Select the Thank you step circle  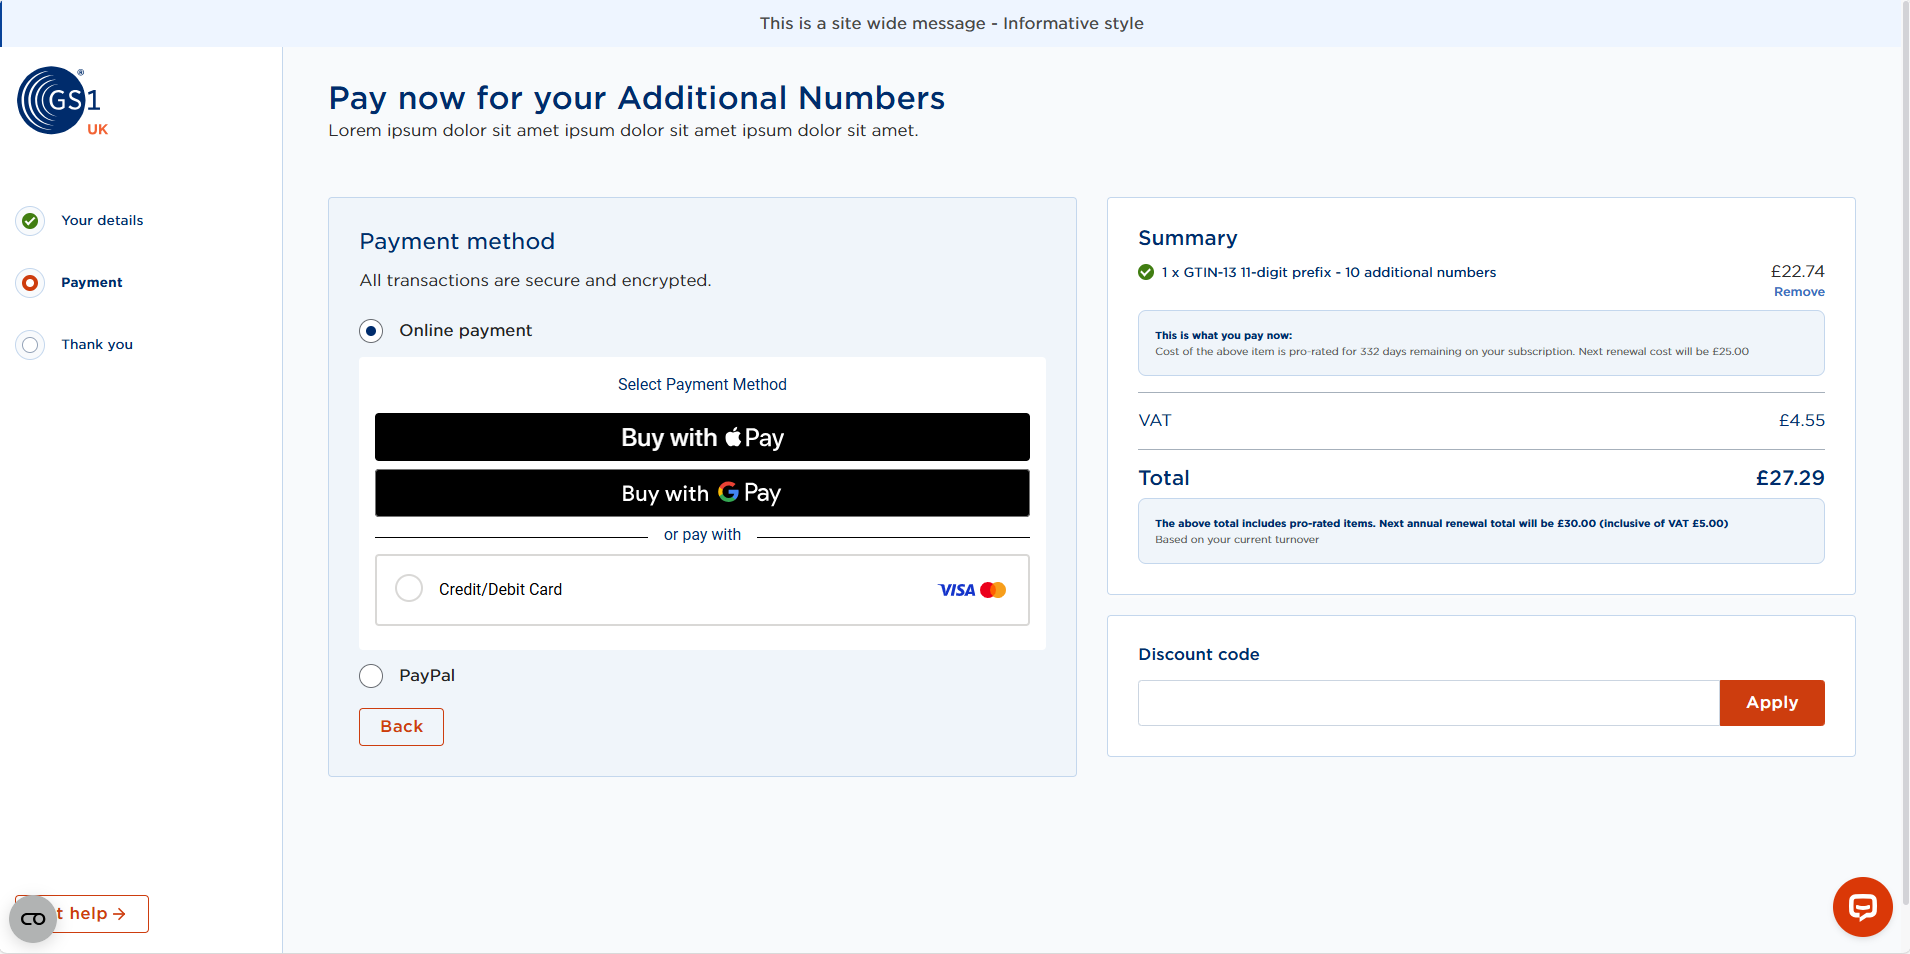pos(31,344)
